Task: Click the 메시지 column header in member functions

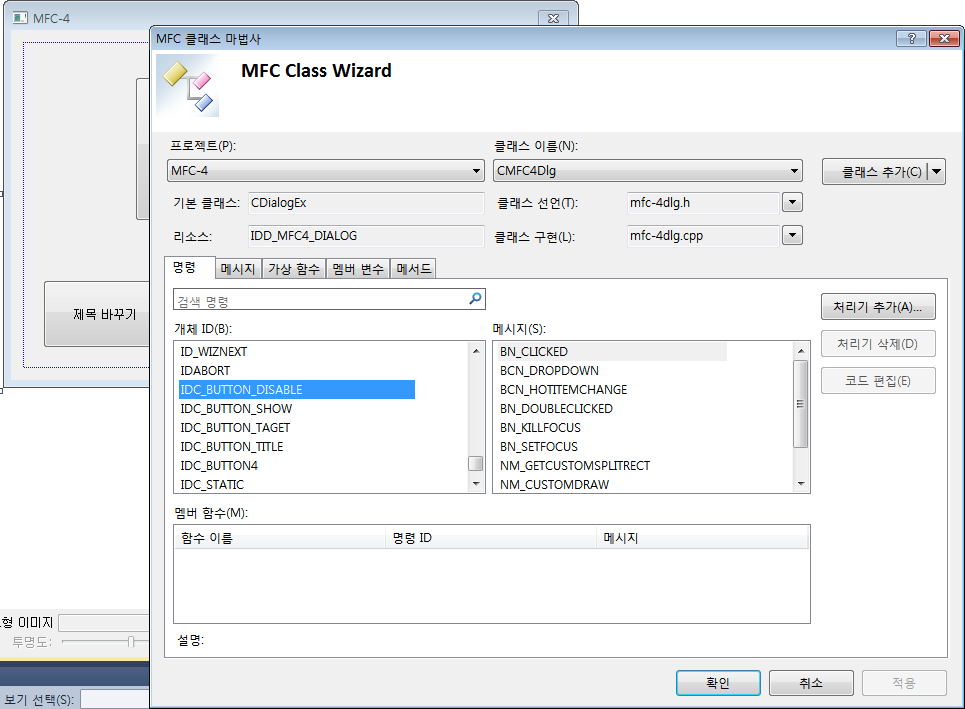Action: pos(702,538)
